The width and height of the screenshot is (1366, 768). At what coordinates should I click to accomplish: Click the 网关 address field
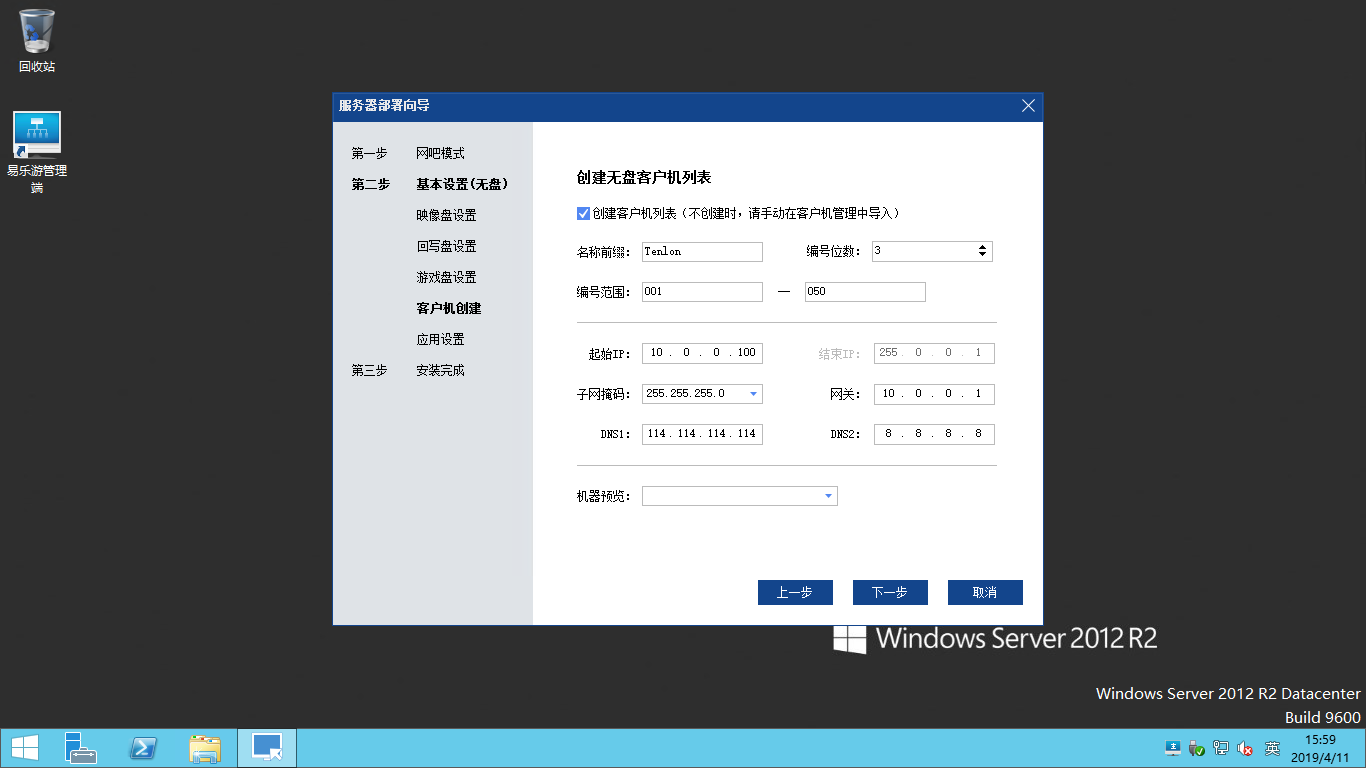point(934,394)
